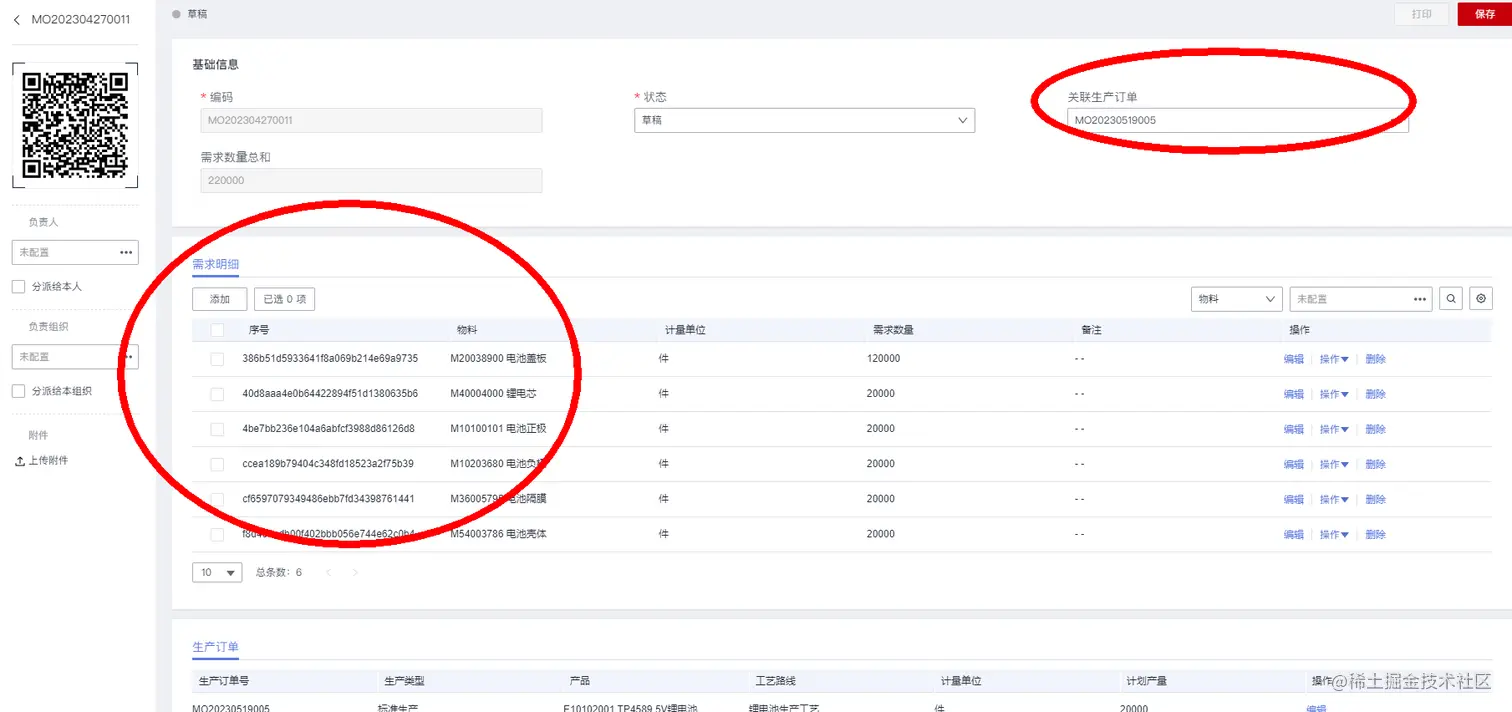The image size is (1512, 712).
Task: Click the QR code image
Action: [x=75, y=125]
